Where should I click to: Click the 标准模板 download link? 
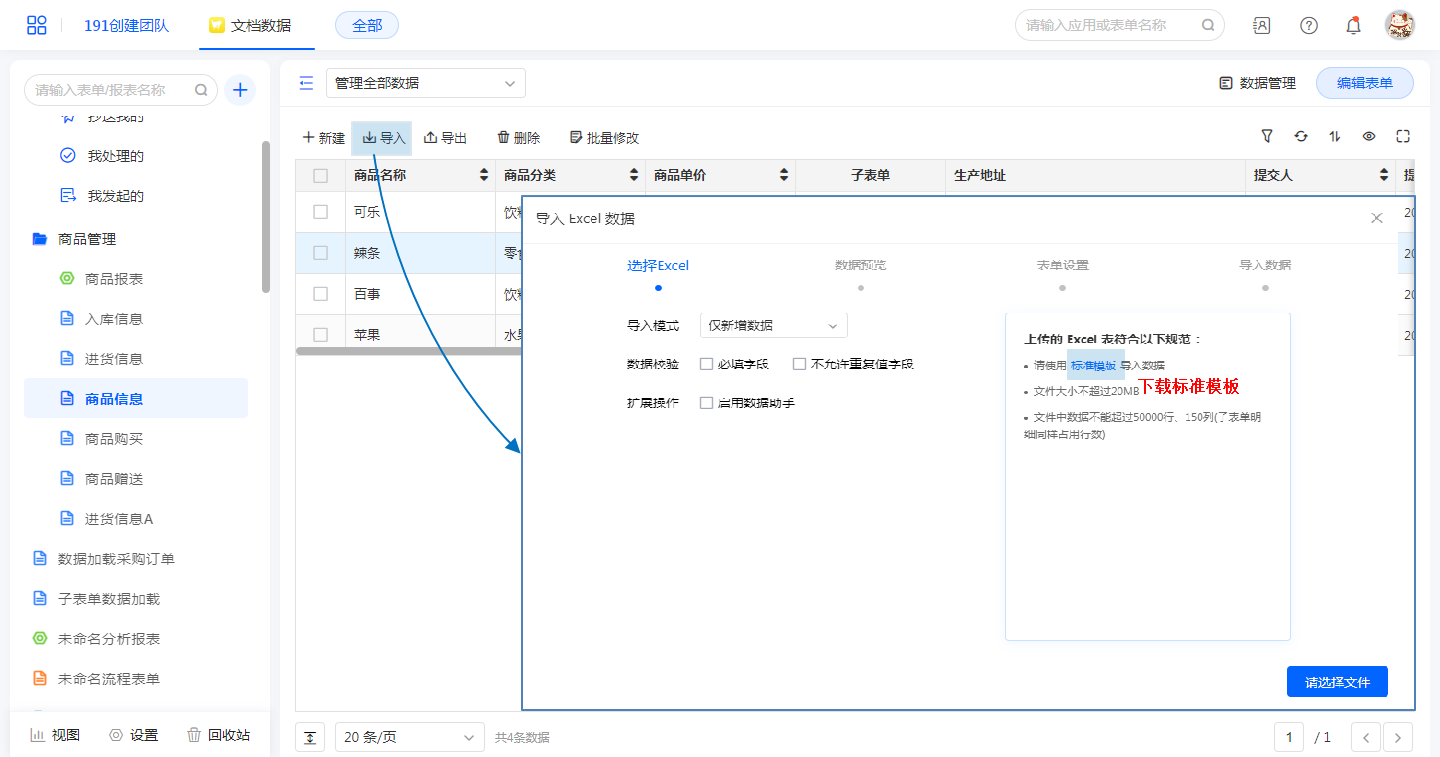click(x=1093, y=366)
